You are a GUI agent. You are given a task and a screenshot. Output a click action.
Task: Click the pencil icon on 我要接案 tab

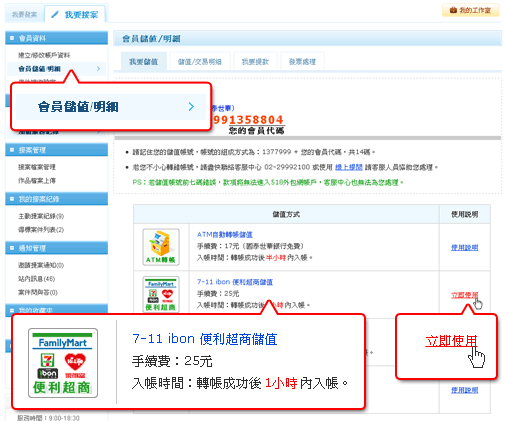(55, 14)
